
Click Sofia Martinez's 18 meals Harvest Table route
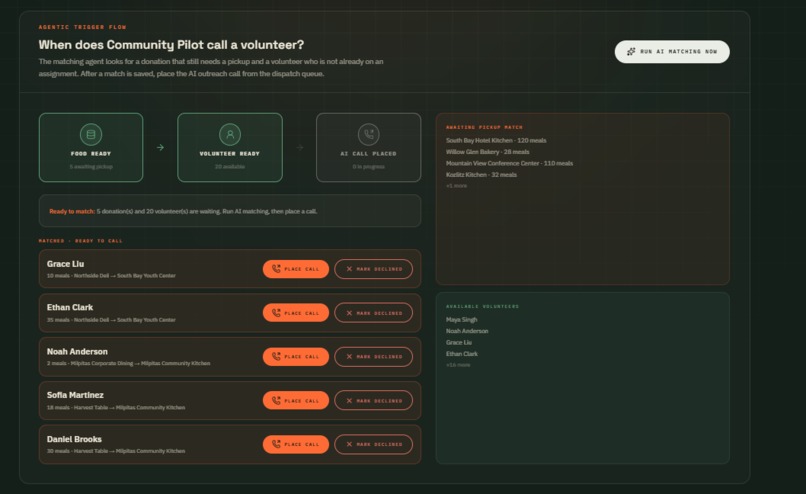point(116,408)
